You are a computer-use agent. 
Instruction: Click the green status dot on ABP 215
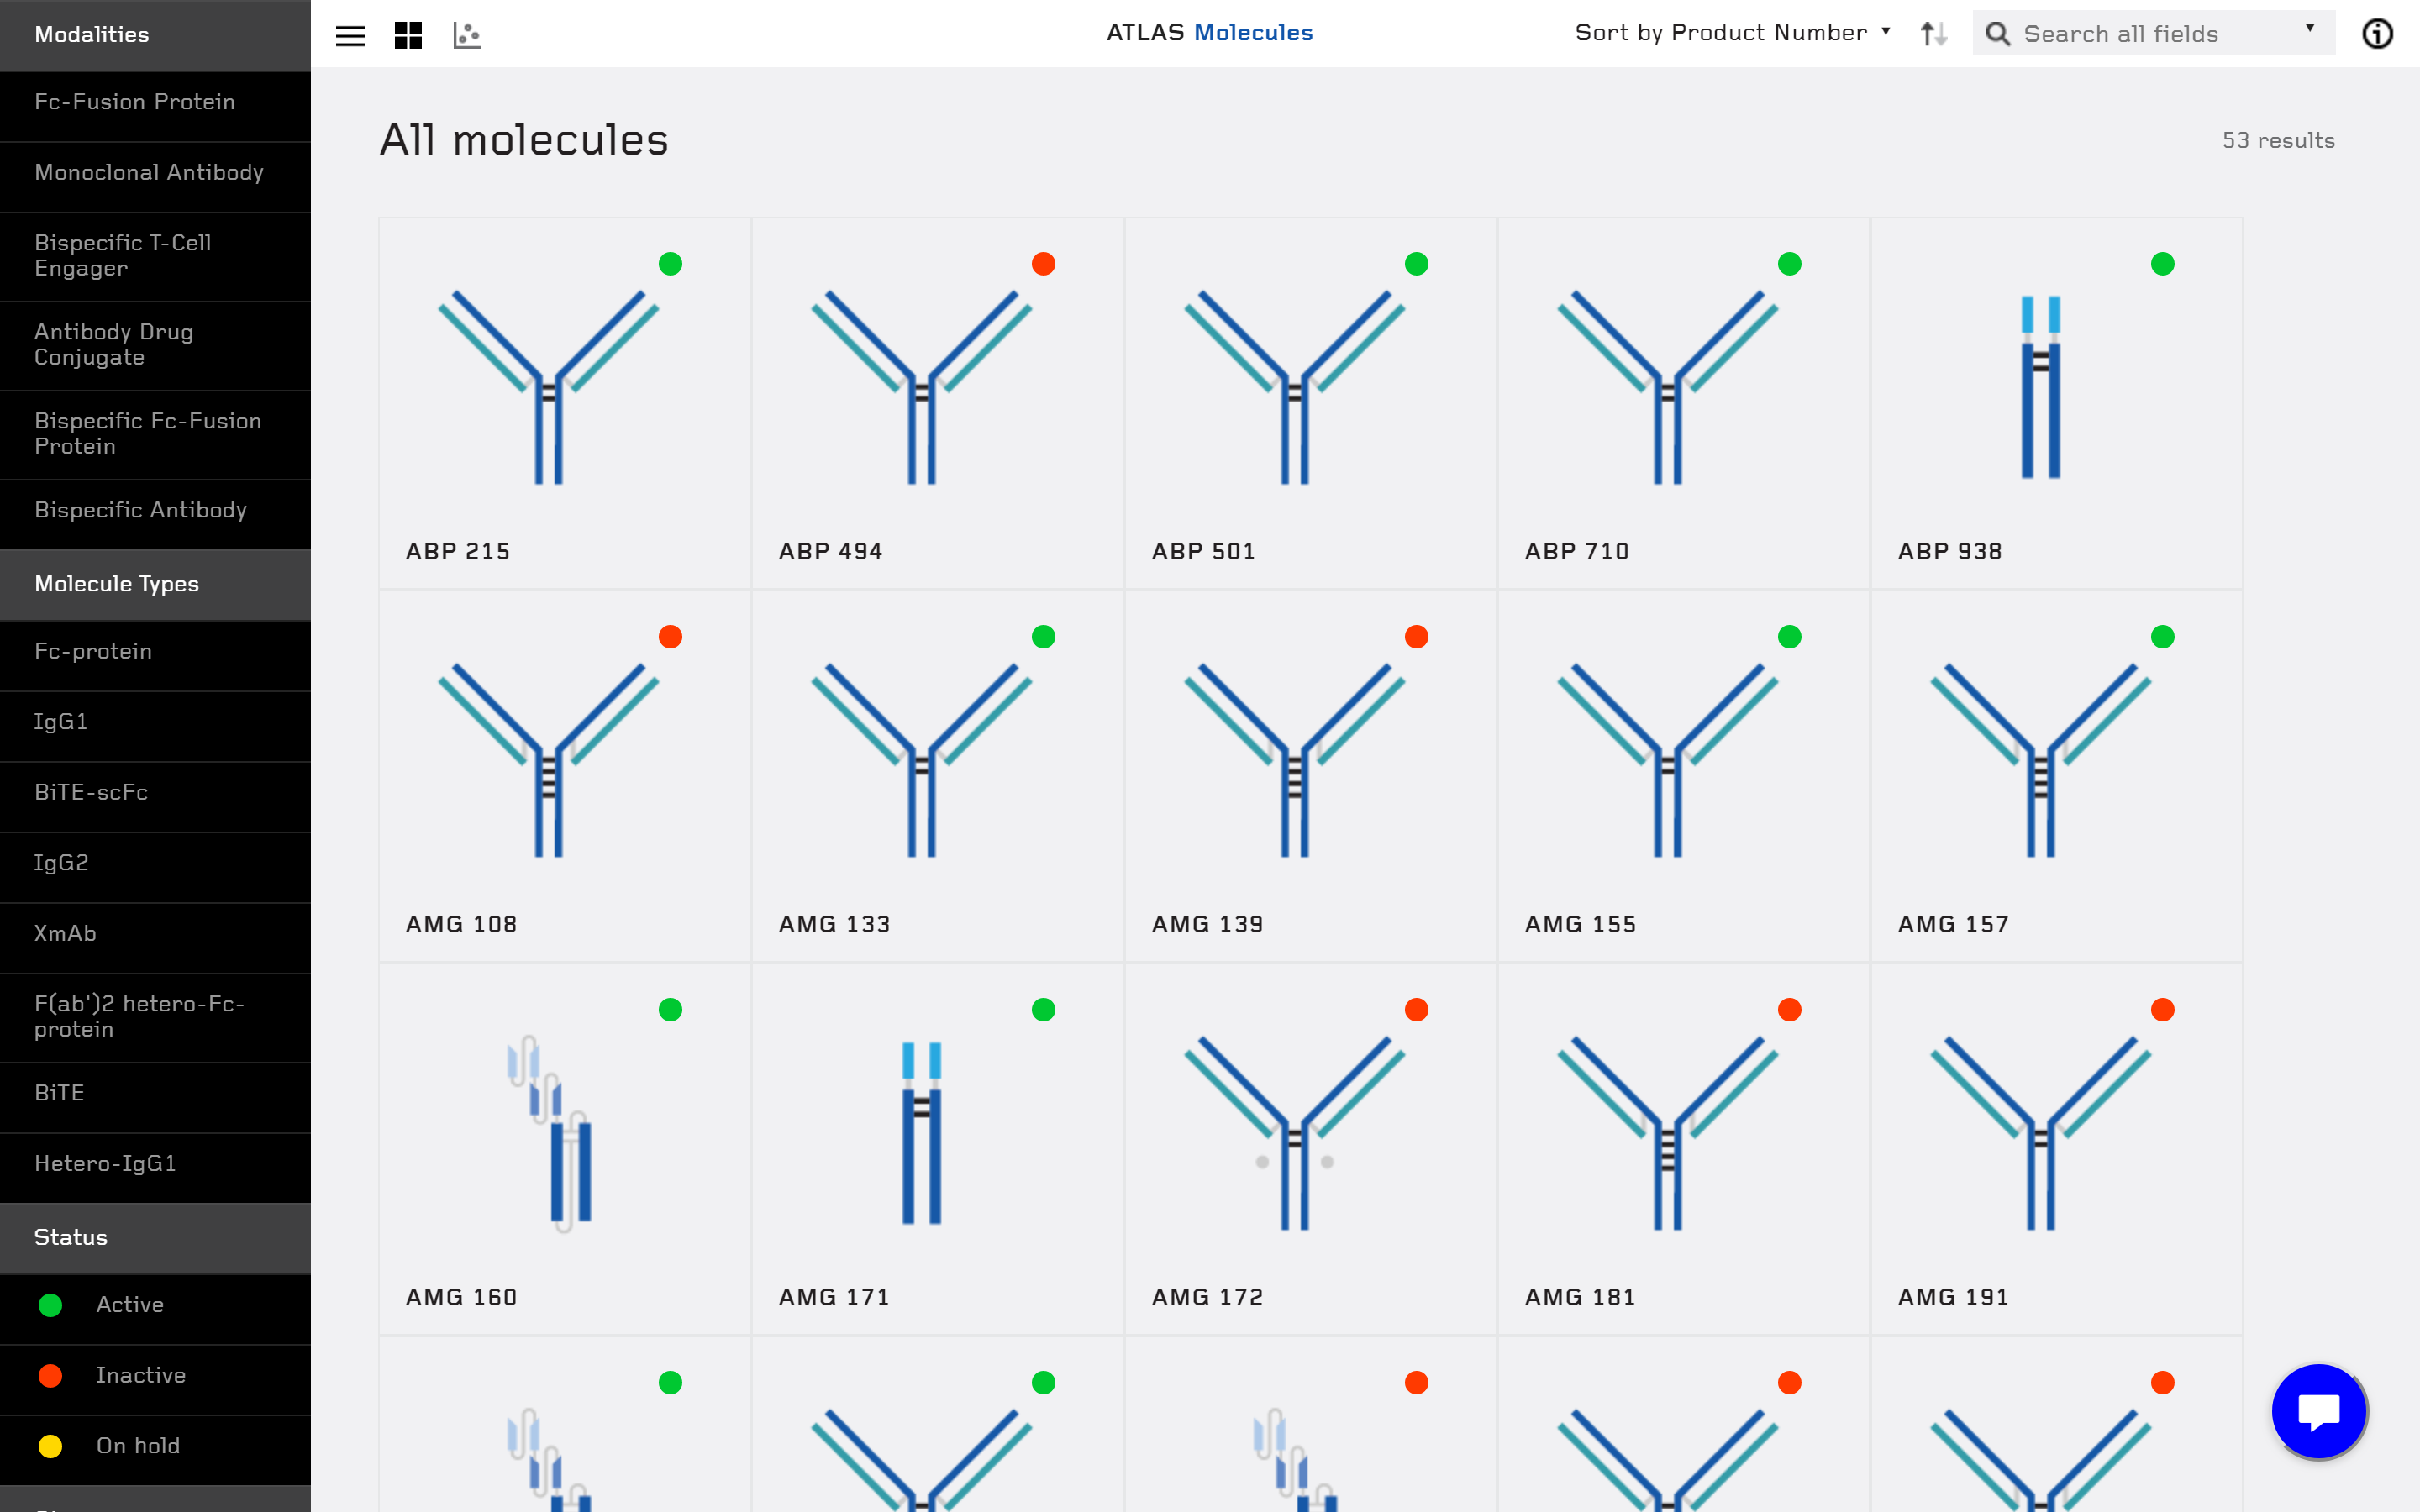pyautogui.click(x=671, y=264)
